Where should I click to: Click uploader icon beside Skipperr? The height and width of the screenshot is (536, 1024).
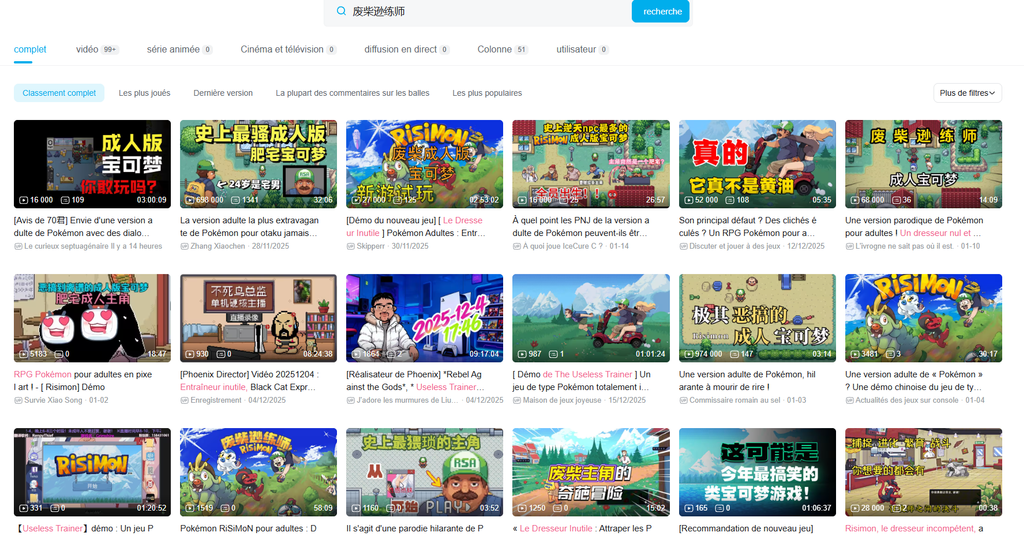351,246
